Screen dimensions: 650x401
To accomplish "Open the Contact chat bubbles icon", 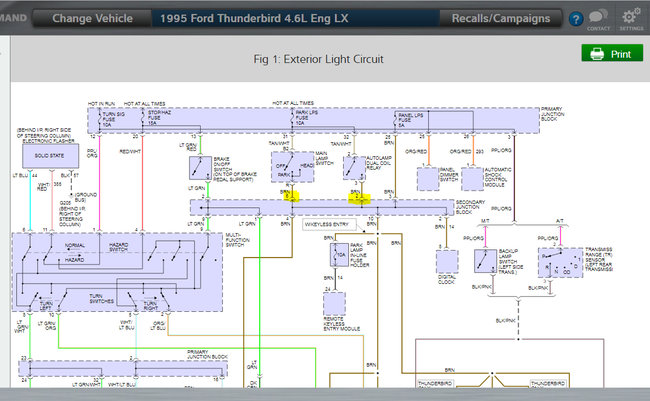I will pos(598,19).
